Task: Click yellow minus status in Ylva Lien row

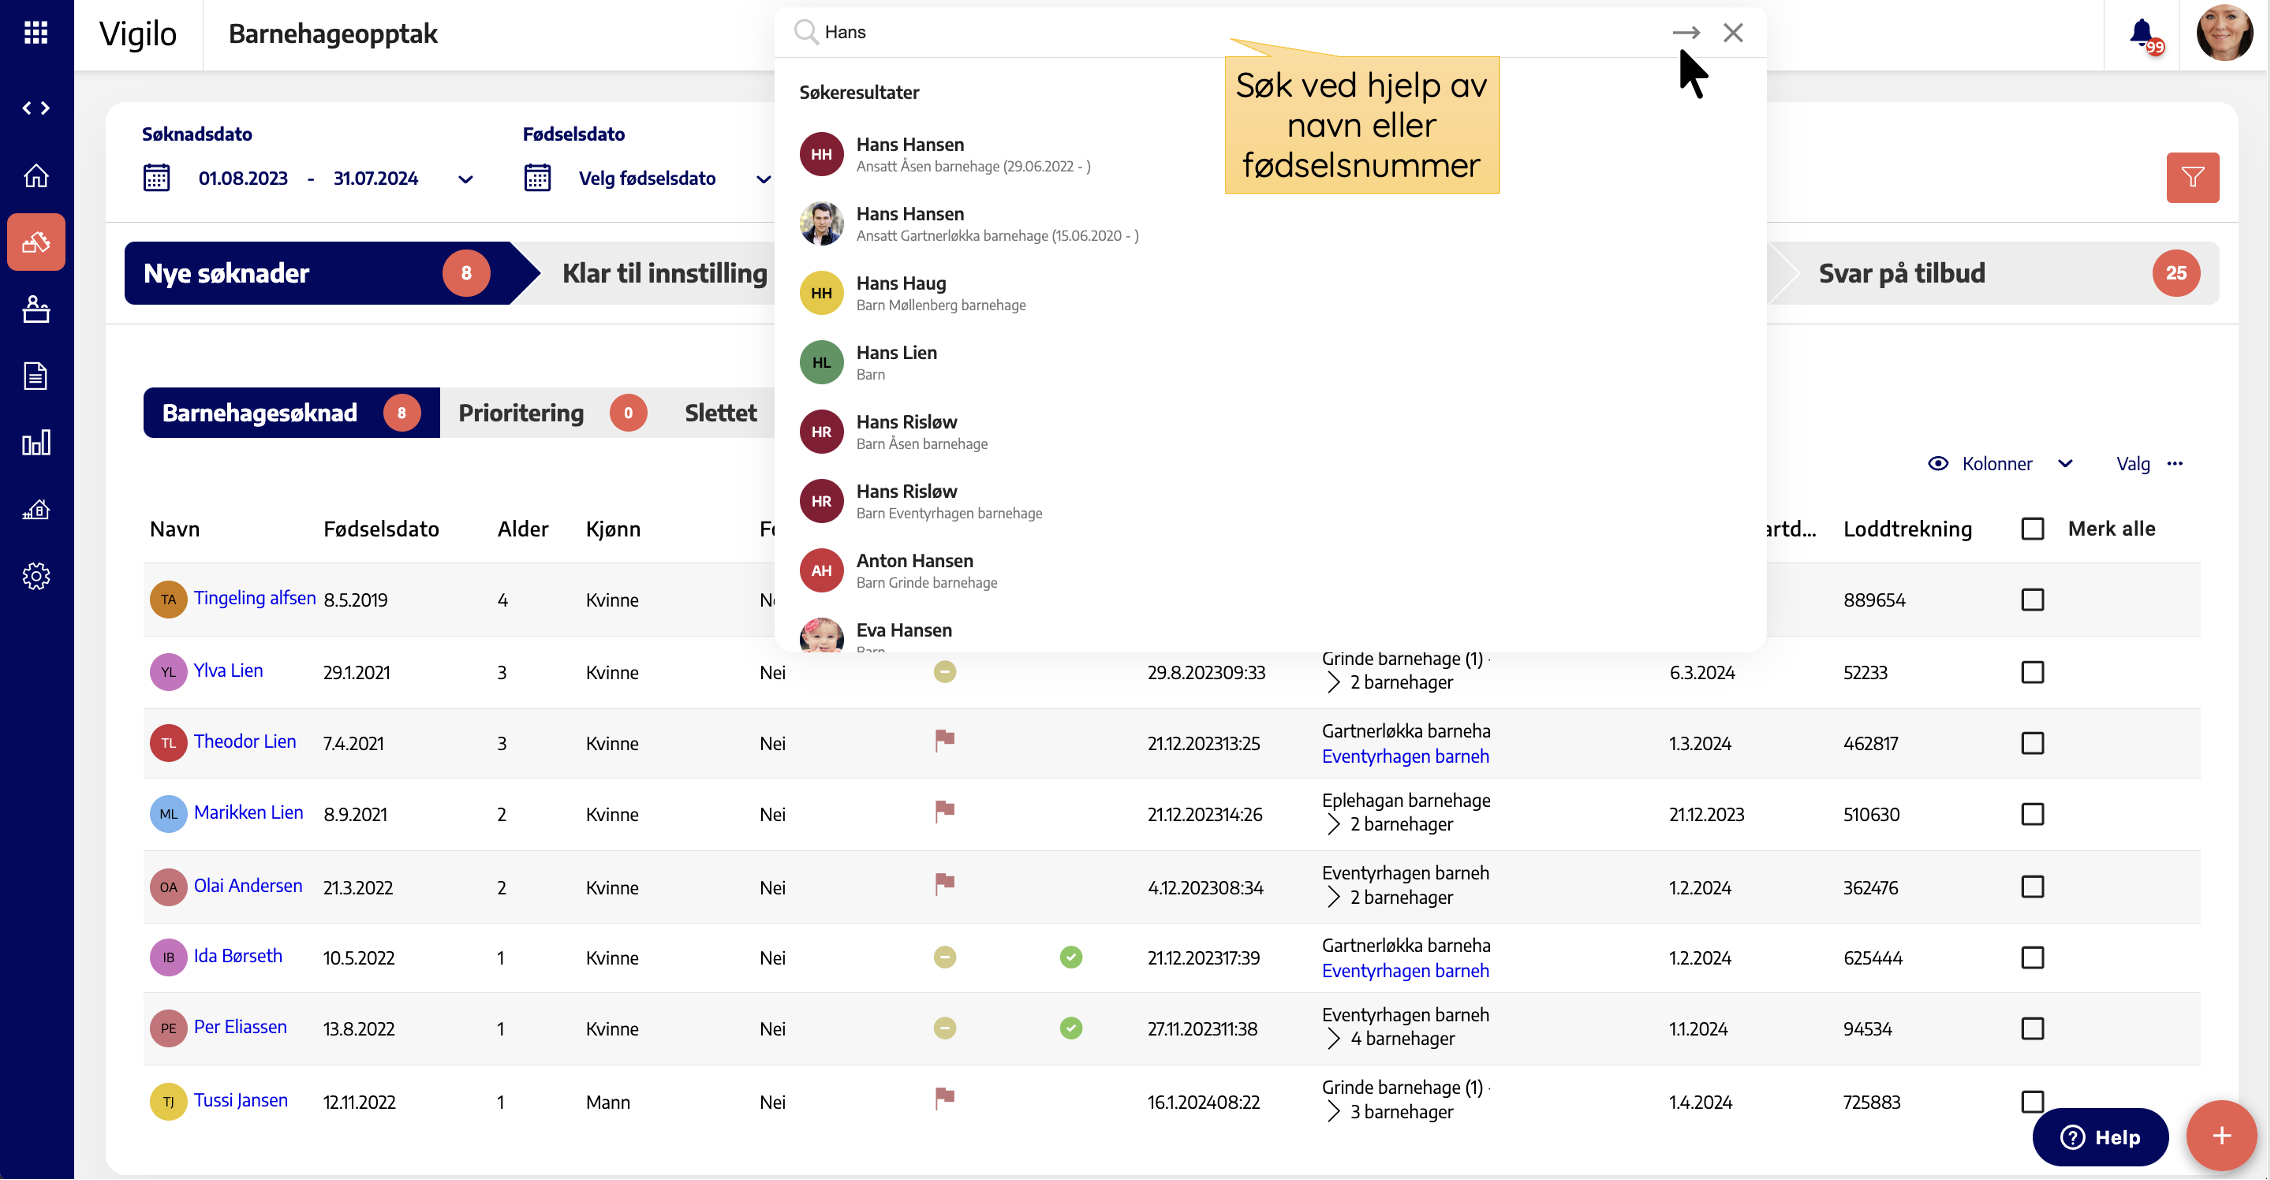Action: tap(945, 672)
